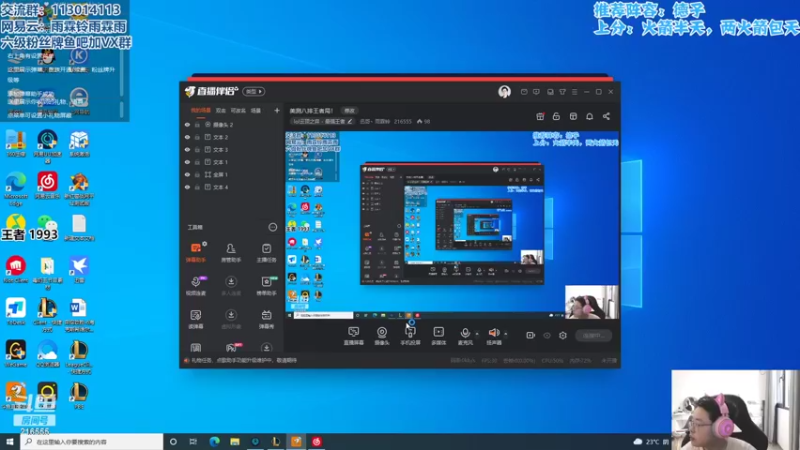Click the Microsoft Edge desktop shortcut
800x450 pixels.
coord(16,188)
